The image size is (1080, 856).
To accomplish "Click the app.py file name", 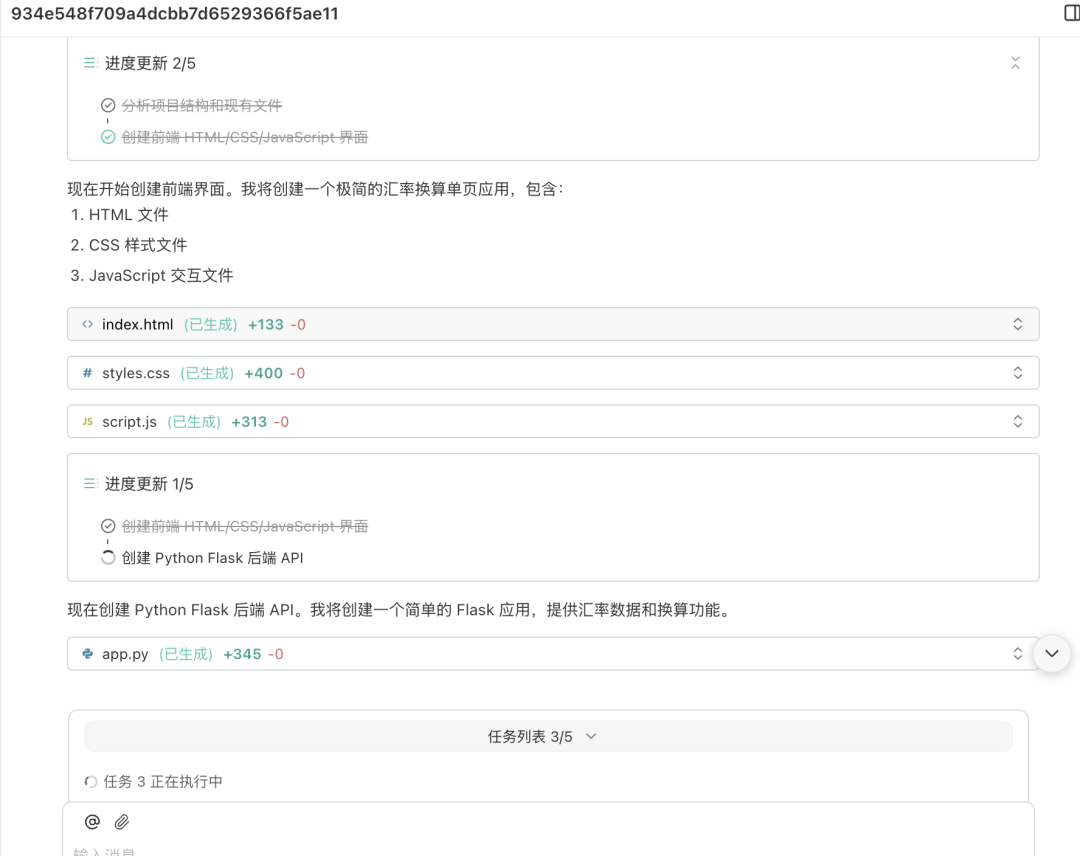I will pos(125,653).
